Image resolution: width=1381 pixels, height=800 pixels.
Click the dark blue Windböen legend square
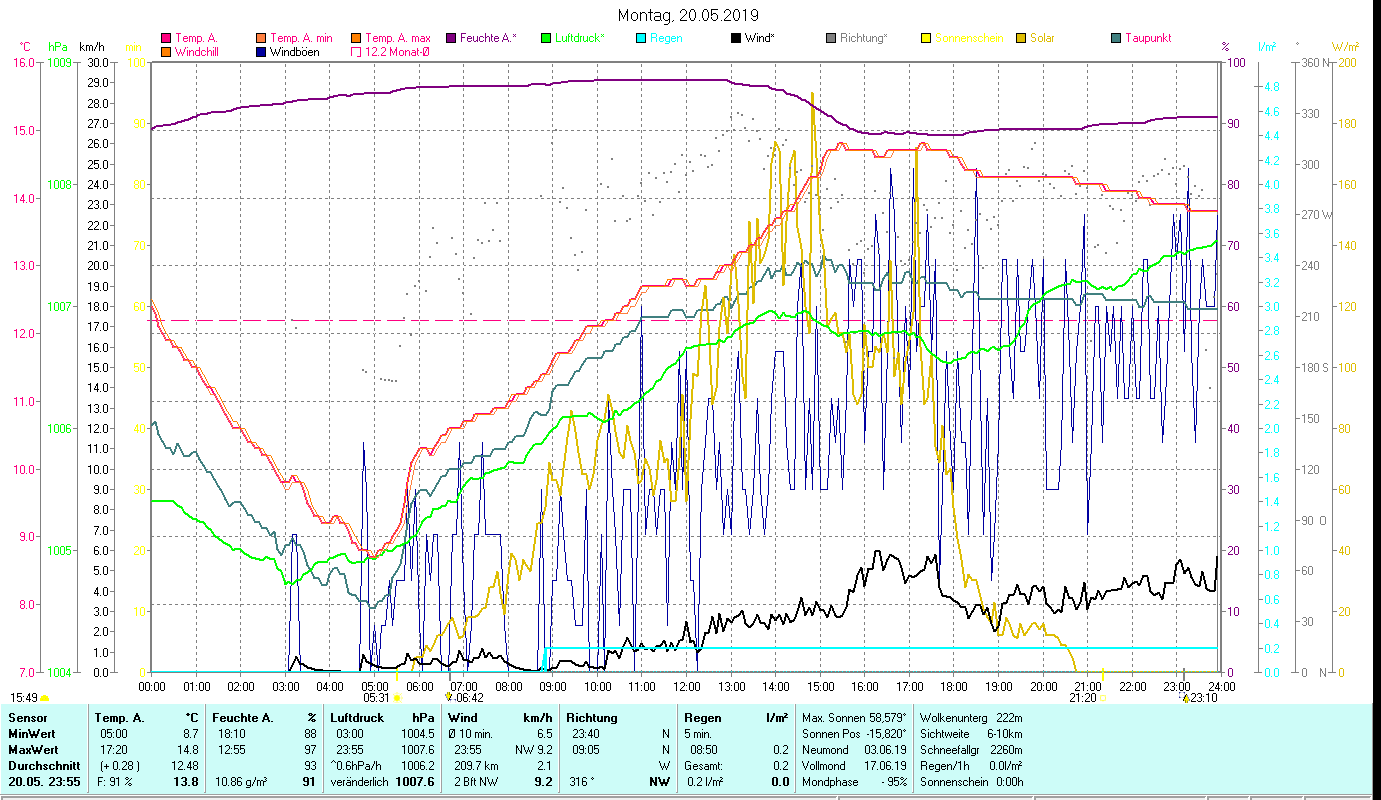point(262,52)
